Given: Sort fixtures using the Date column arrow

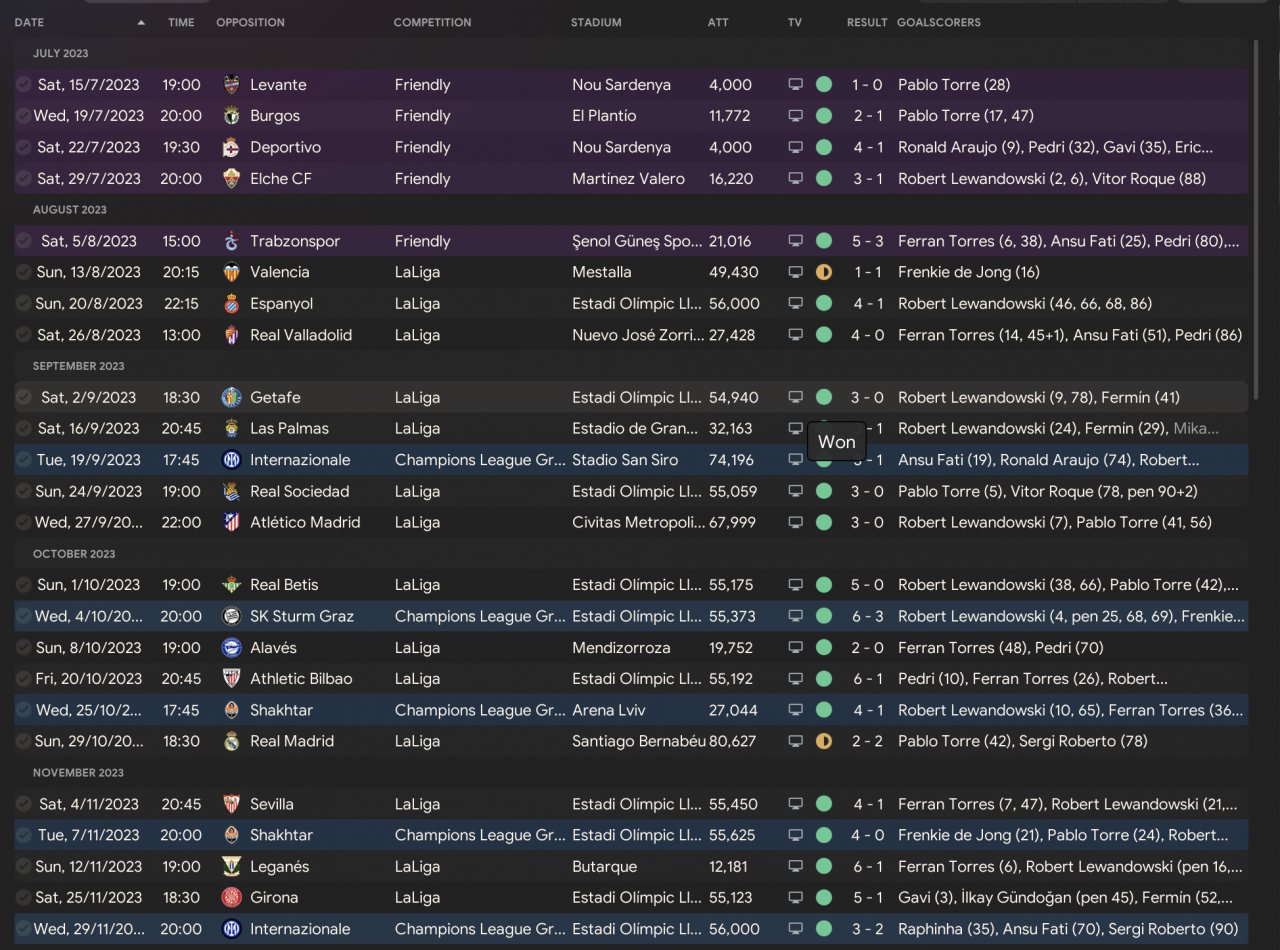Looking at the screenshot, I should click(141, 22).
